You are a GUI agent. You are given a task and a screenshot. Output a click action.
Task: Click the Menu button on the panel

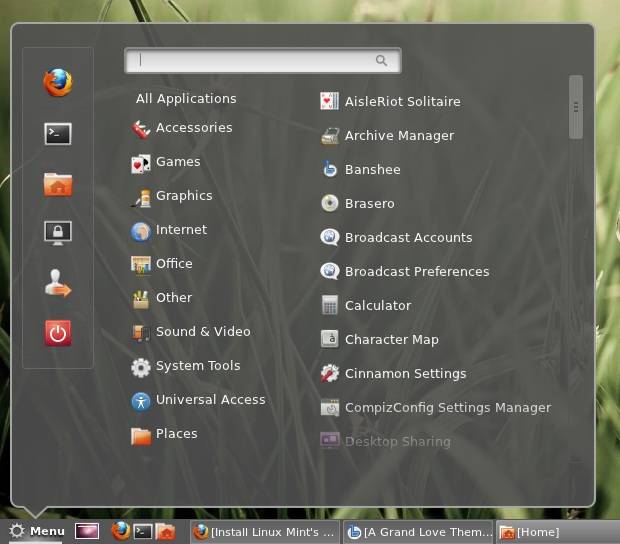[37, 532]
